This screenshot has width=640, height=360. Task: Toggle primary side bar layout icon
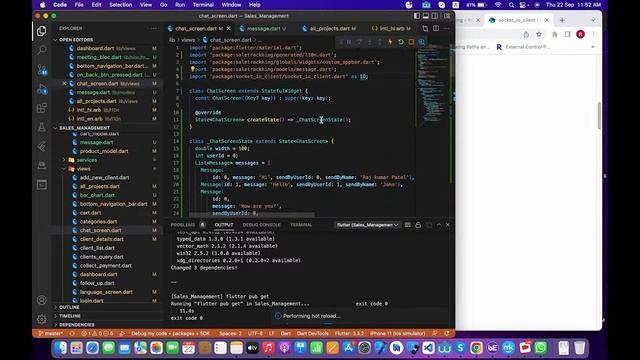tap(417, 16)
